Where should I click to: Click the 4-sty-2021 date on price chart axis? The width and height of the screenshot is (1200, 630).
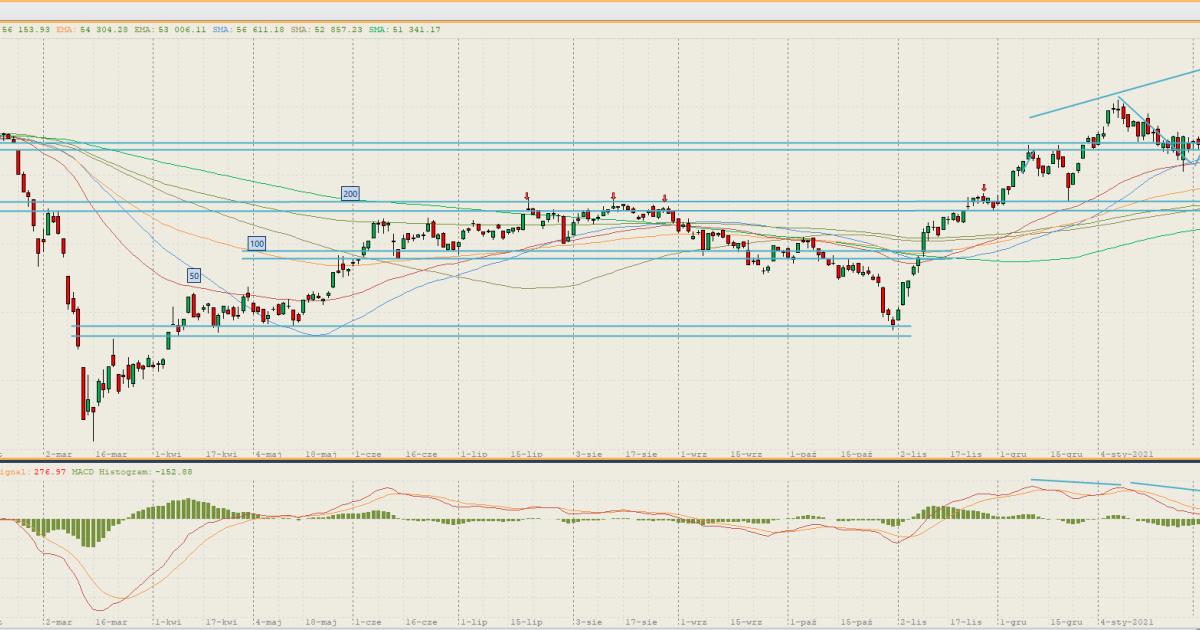(x=1126, y=454)
